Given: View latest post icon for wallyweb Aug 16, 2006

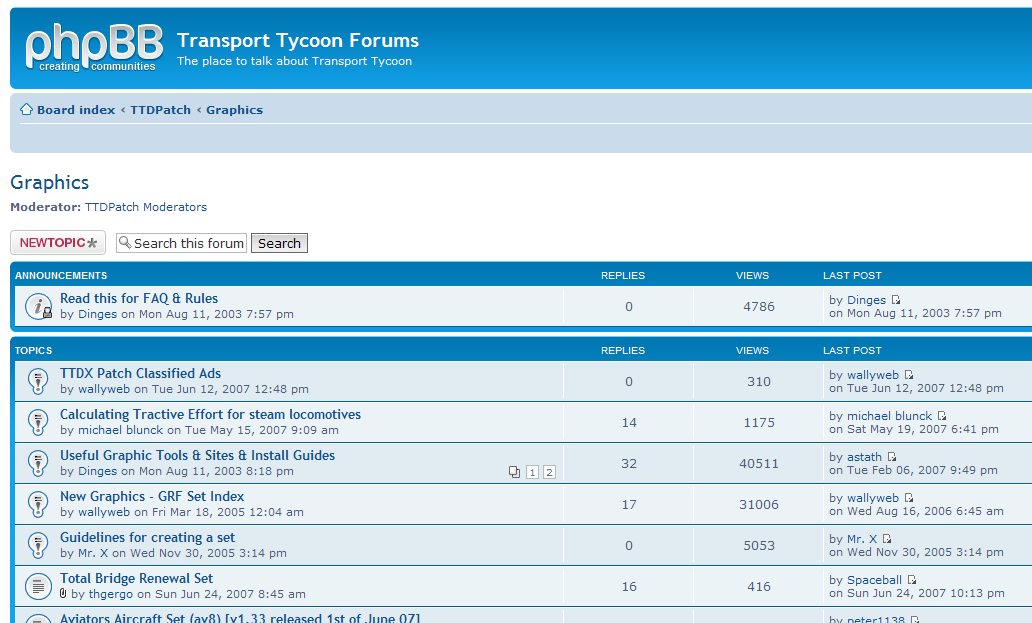Looking at the screenshot, I should pyautogui.click(x=909, y=498).
